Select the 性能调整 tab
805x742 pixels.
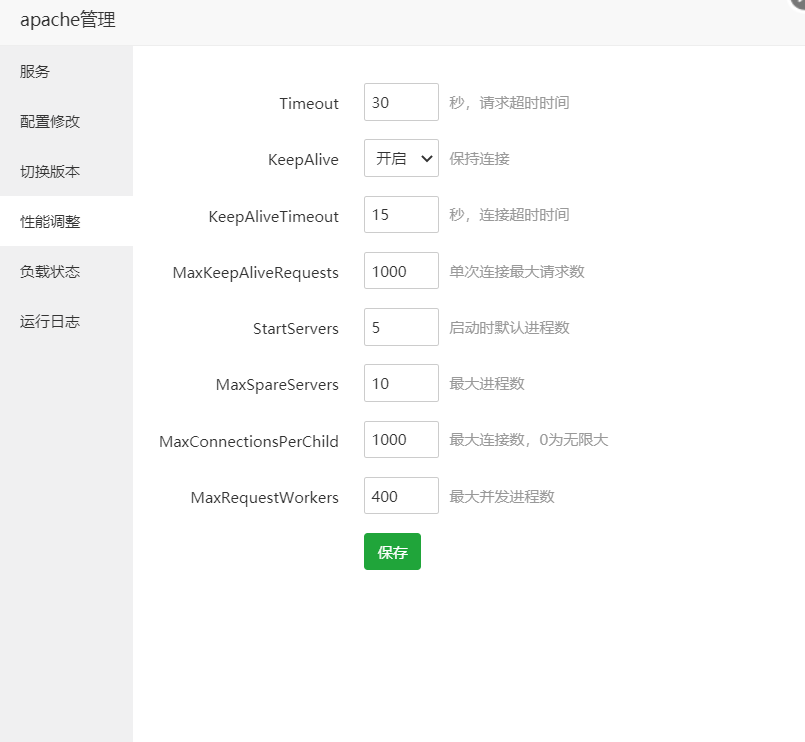pos(66,221)
